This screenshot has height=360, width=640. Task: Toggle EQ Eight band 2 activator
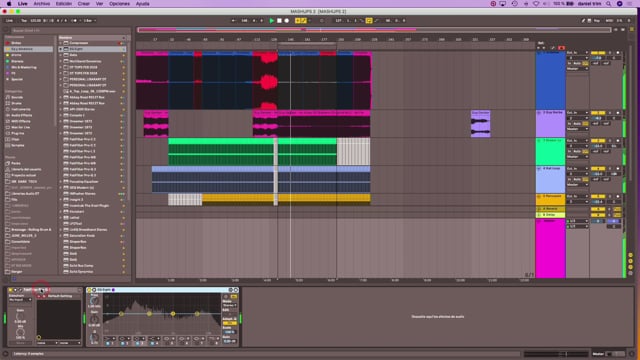click(x=123, y=344)
